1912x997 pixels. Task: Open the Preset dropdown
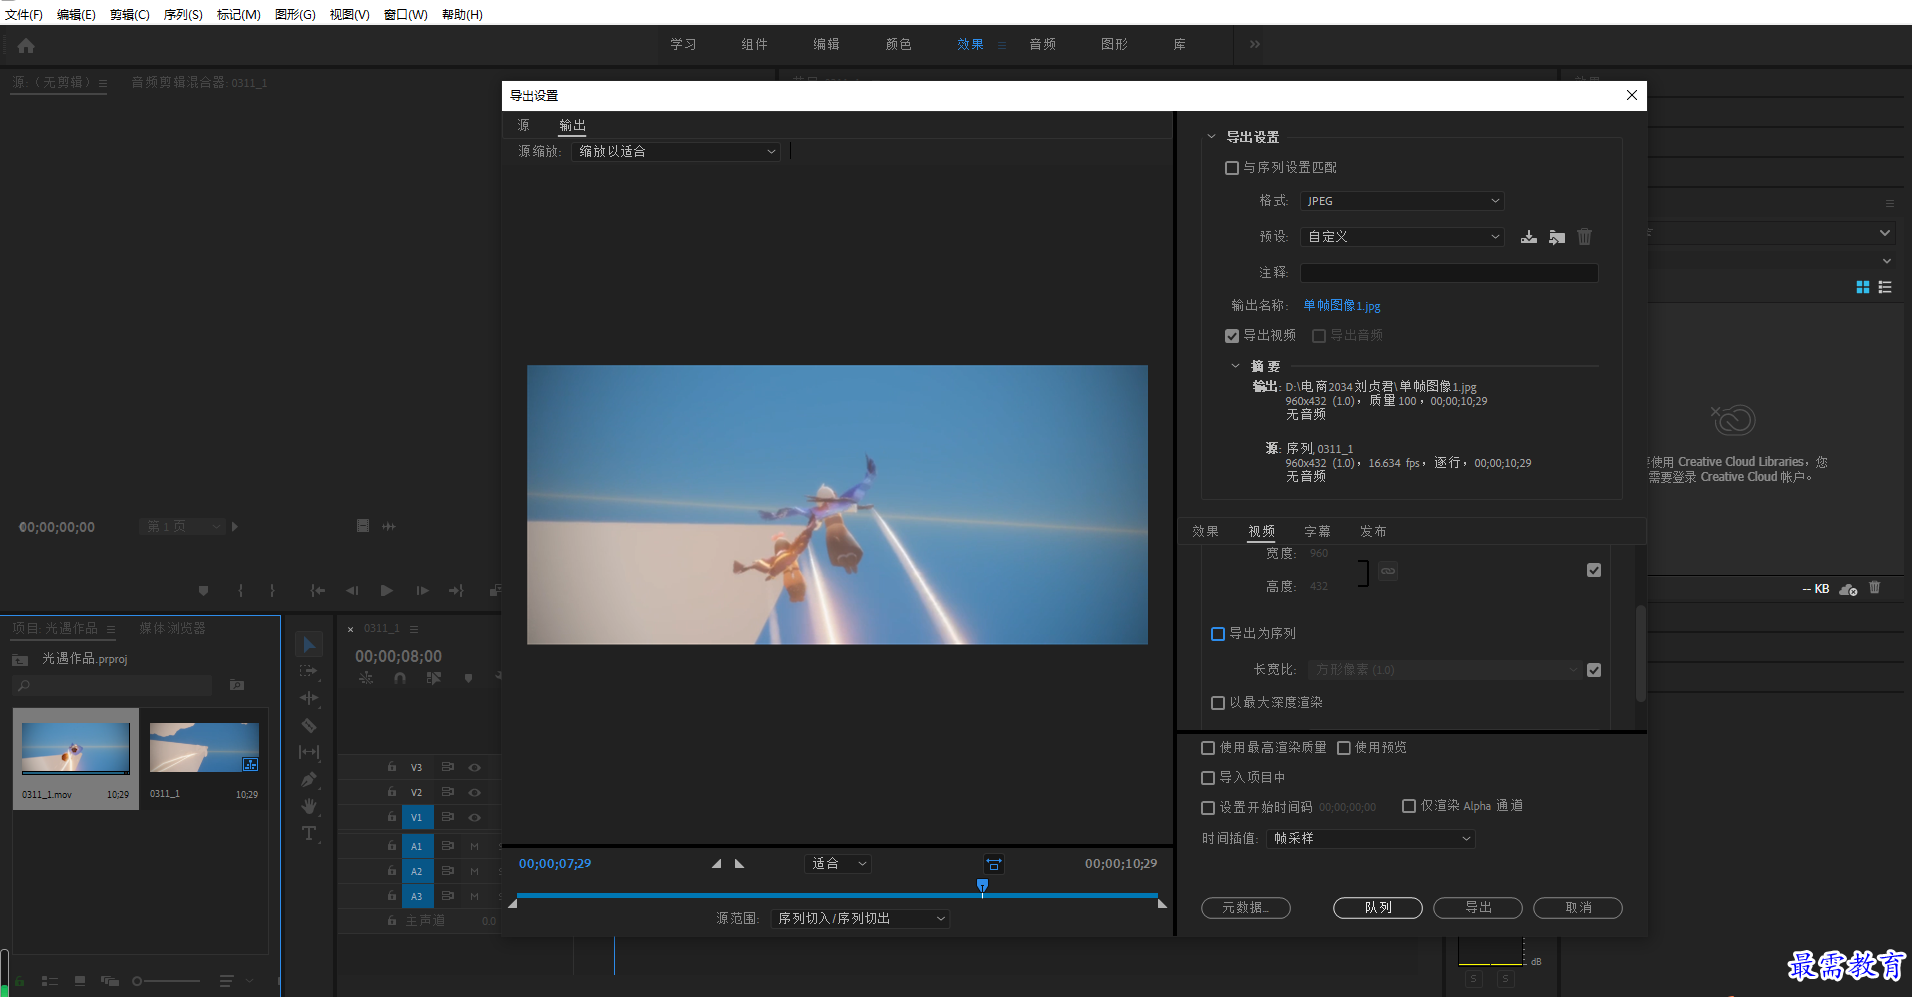[x=1402, y=237]
